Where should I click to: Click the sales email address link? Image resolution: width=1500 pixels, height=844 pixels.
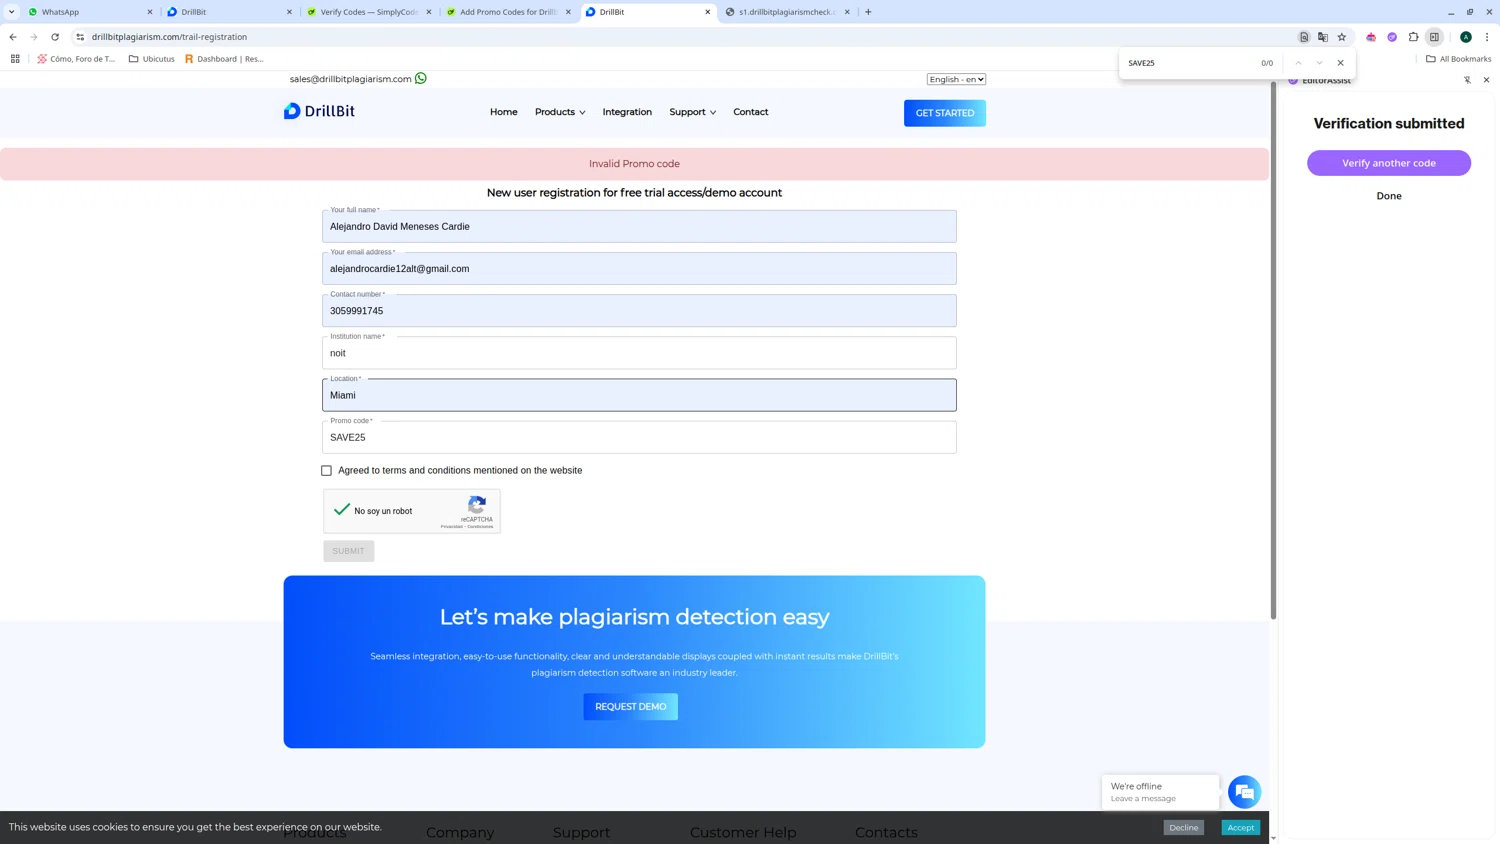coord(351,79)
